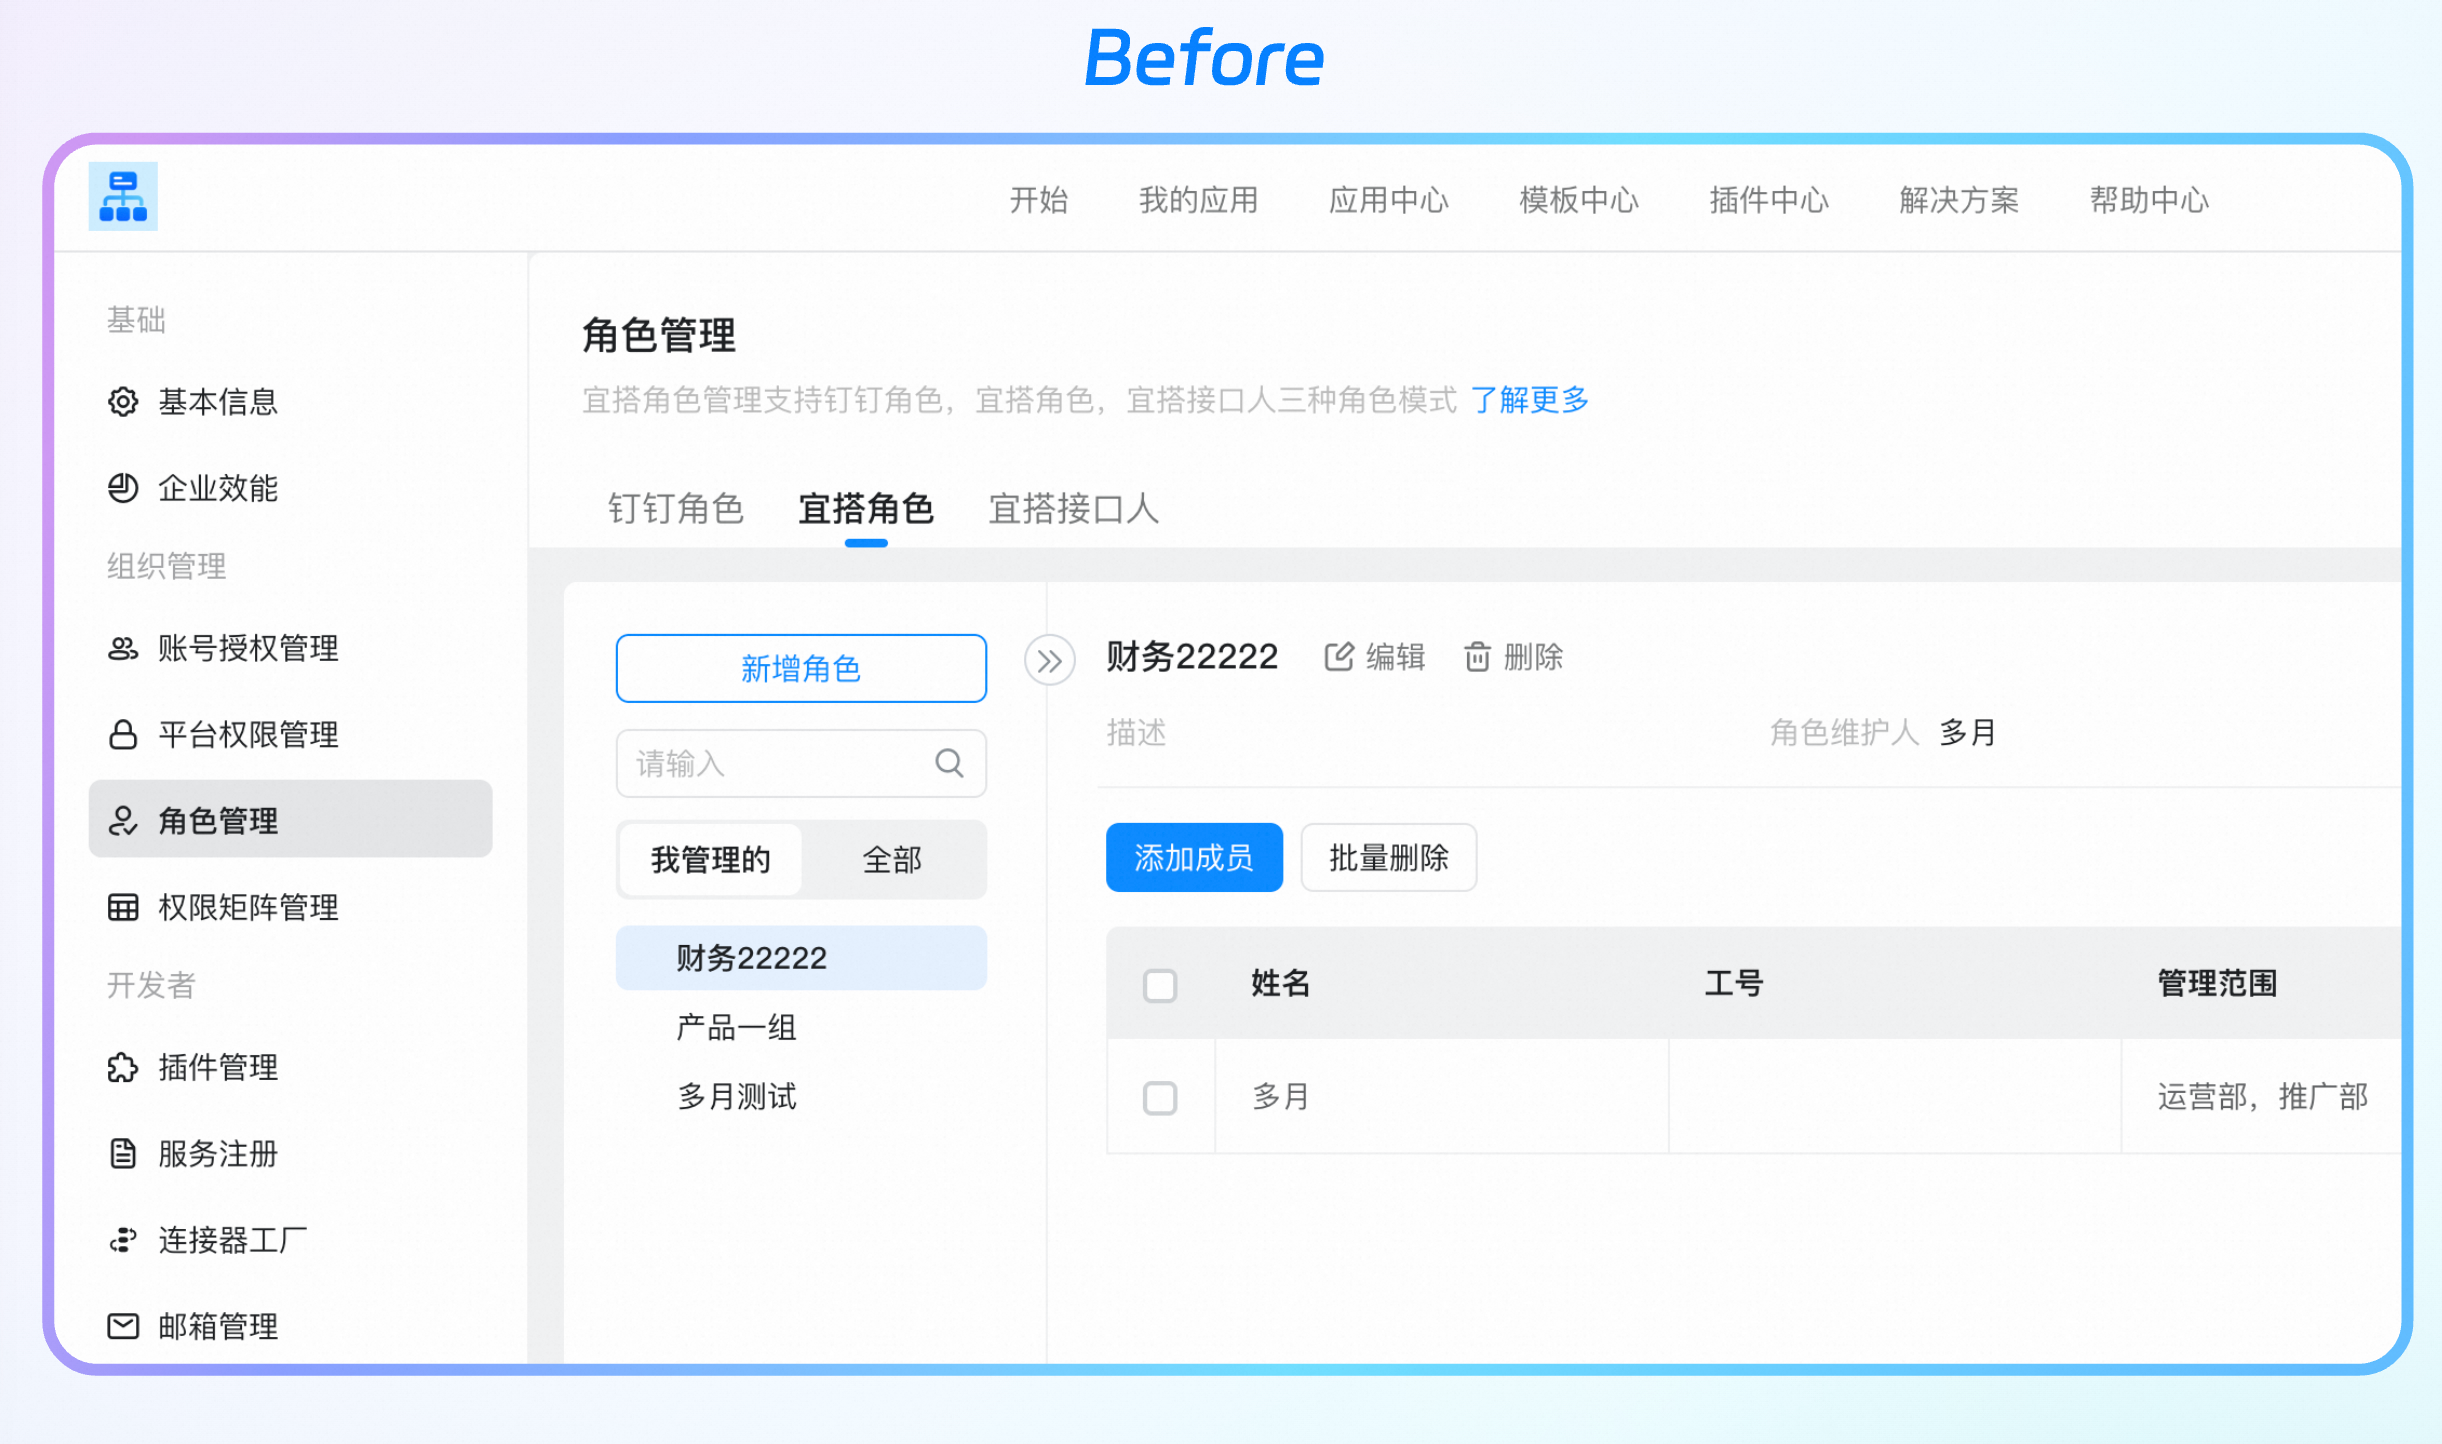The width and height of the screenshot is (2442, 1444).
Task: Open 插件中心 in the top navigation
Action: (1769, 200)
